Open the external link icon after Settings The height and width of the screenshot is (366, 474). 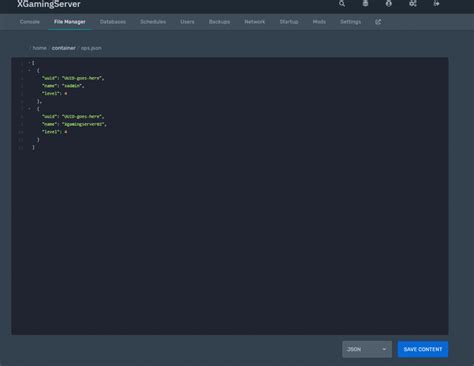(378, 22)
